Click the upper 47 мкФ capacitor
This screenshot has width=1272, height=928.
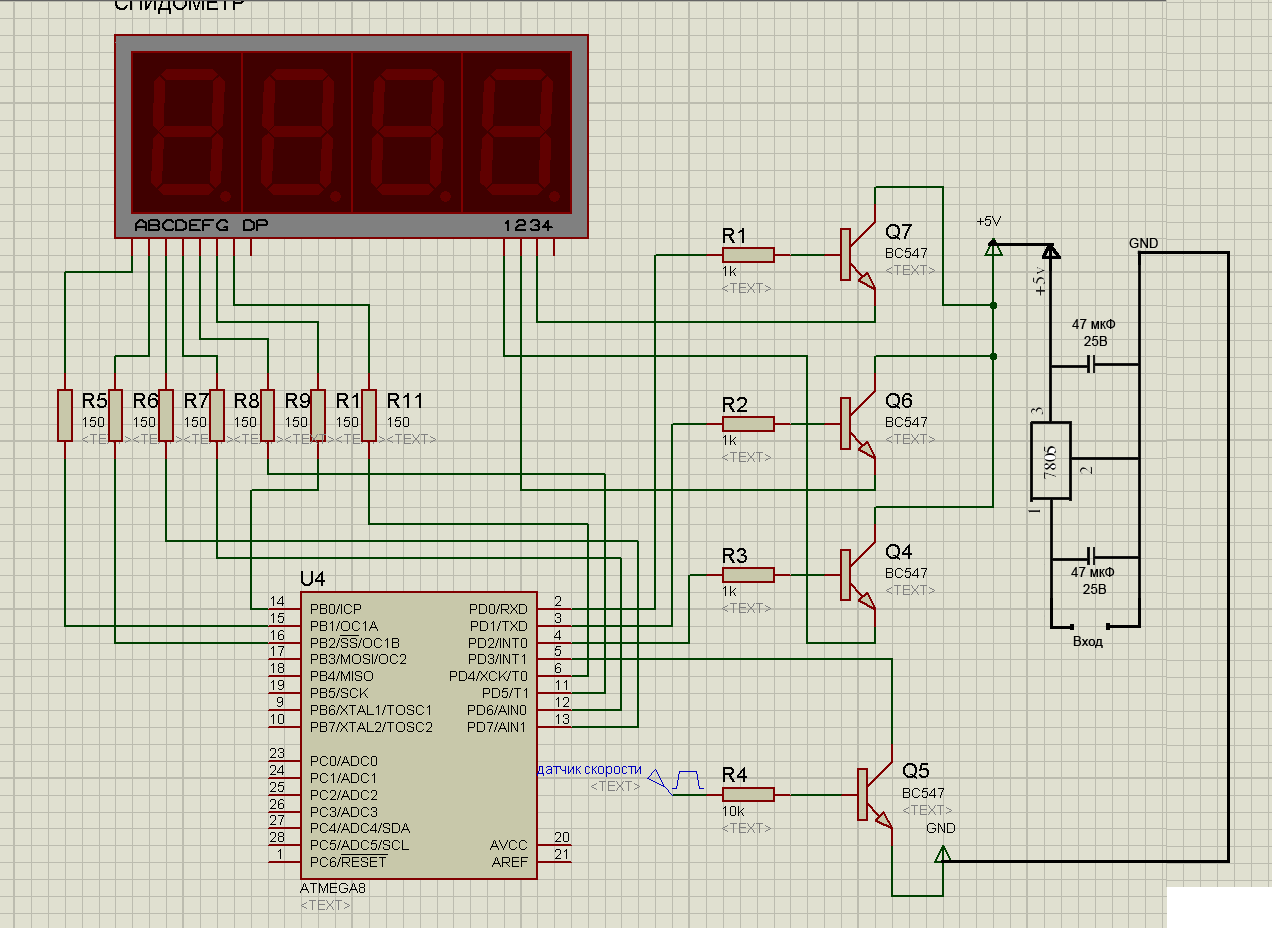1091,365
